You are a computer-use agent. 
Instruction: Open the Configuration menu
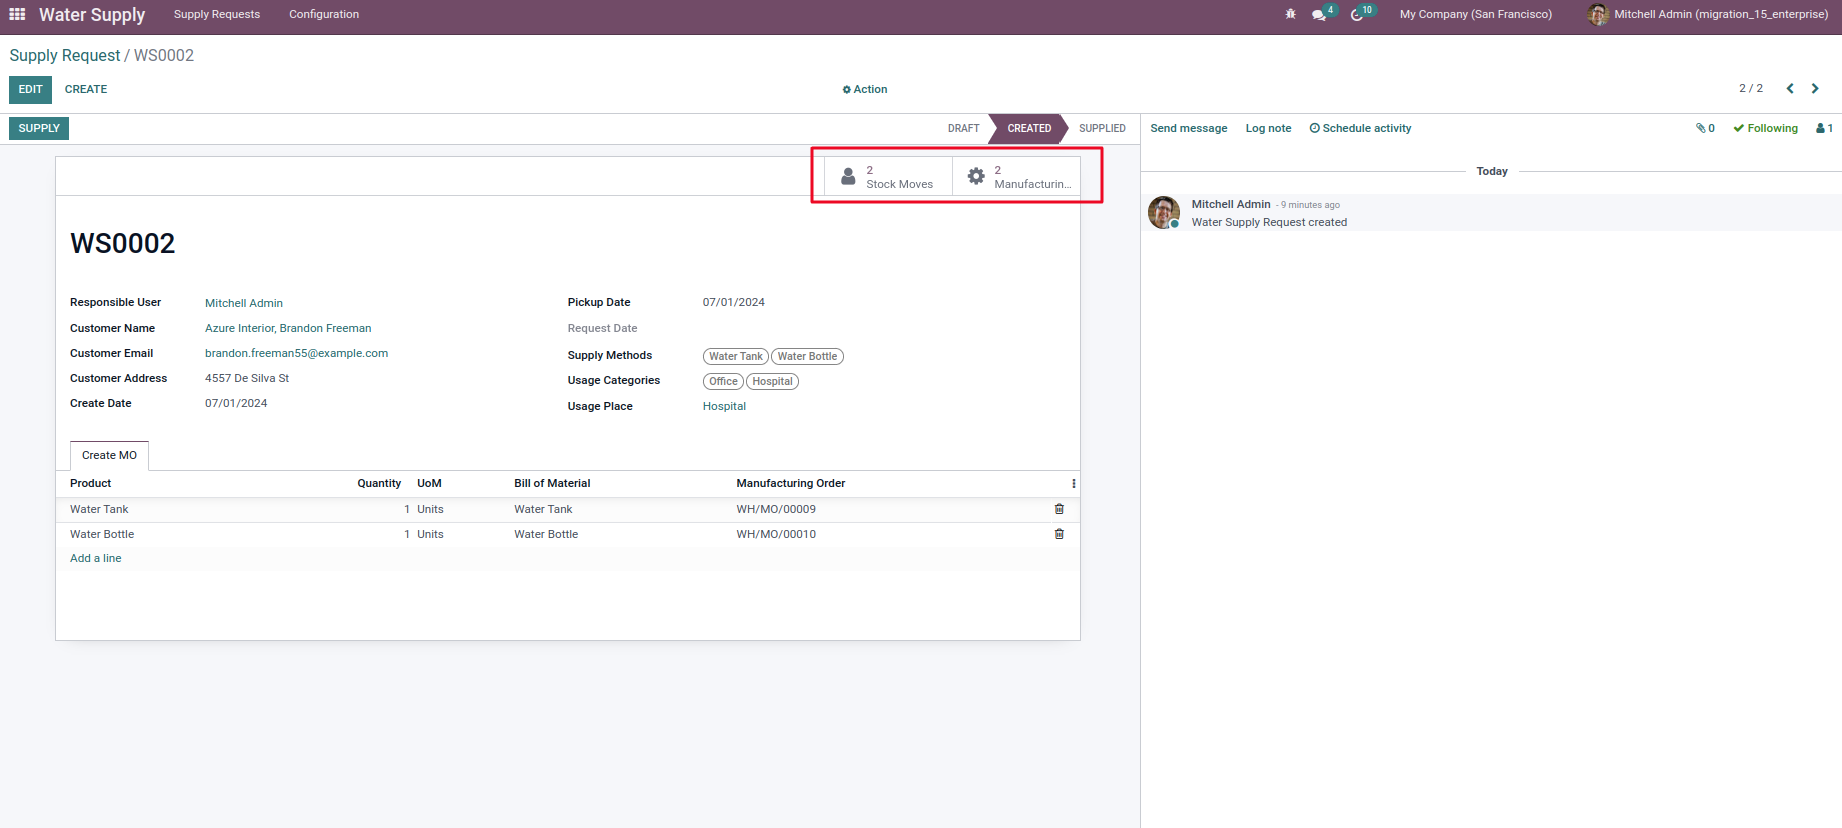click(324, 14)
